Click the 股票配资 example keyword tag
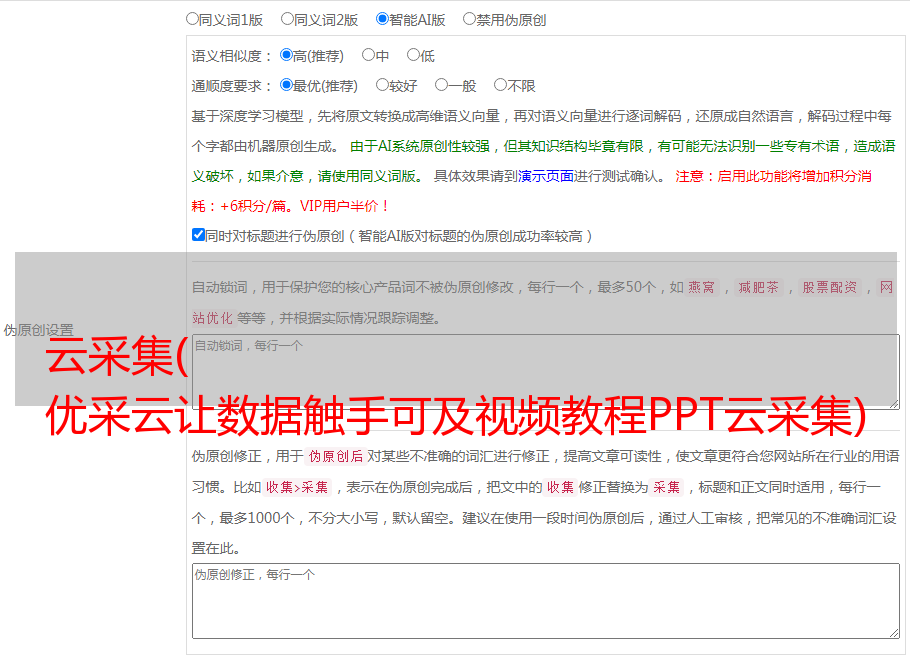Screen dimensions: 911x658 (x=830, y=287)
